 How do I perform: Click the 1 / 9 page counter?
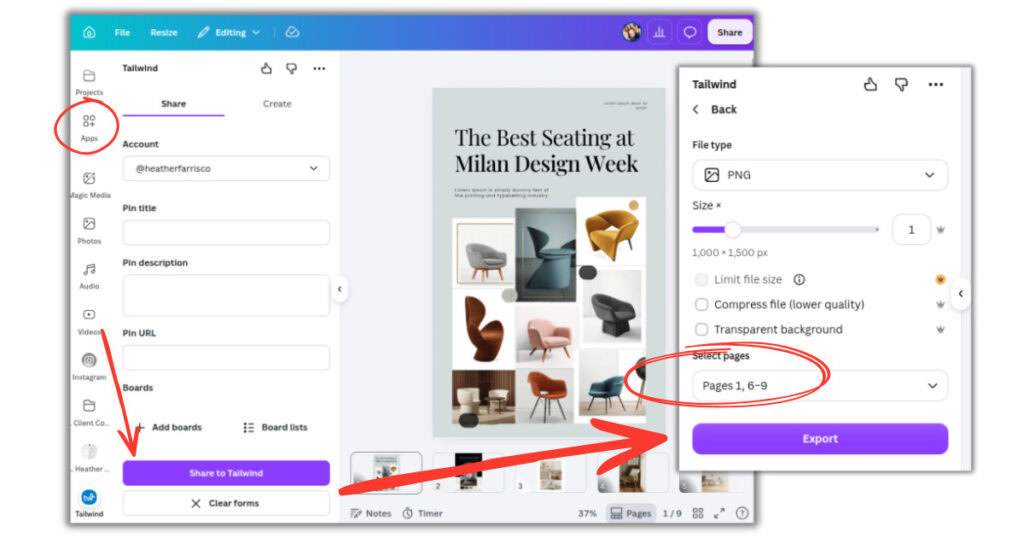(672, 513)
